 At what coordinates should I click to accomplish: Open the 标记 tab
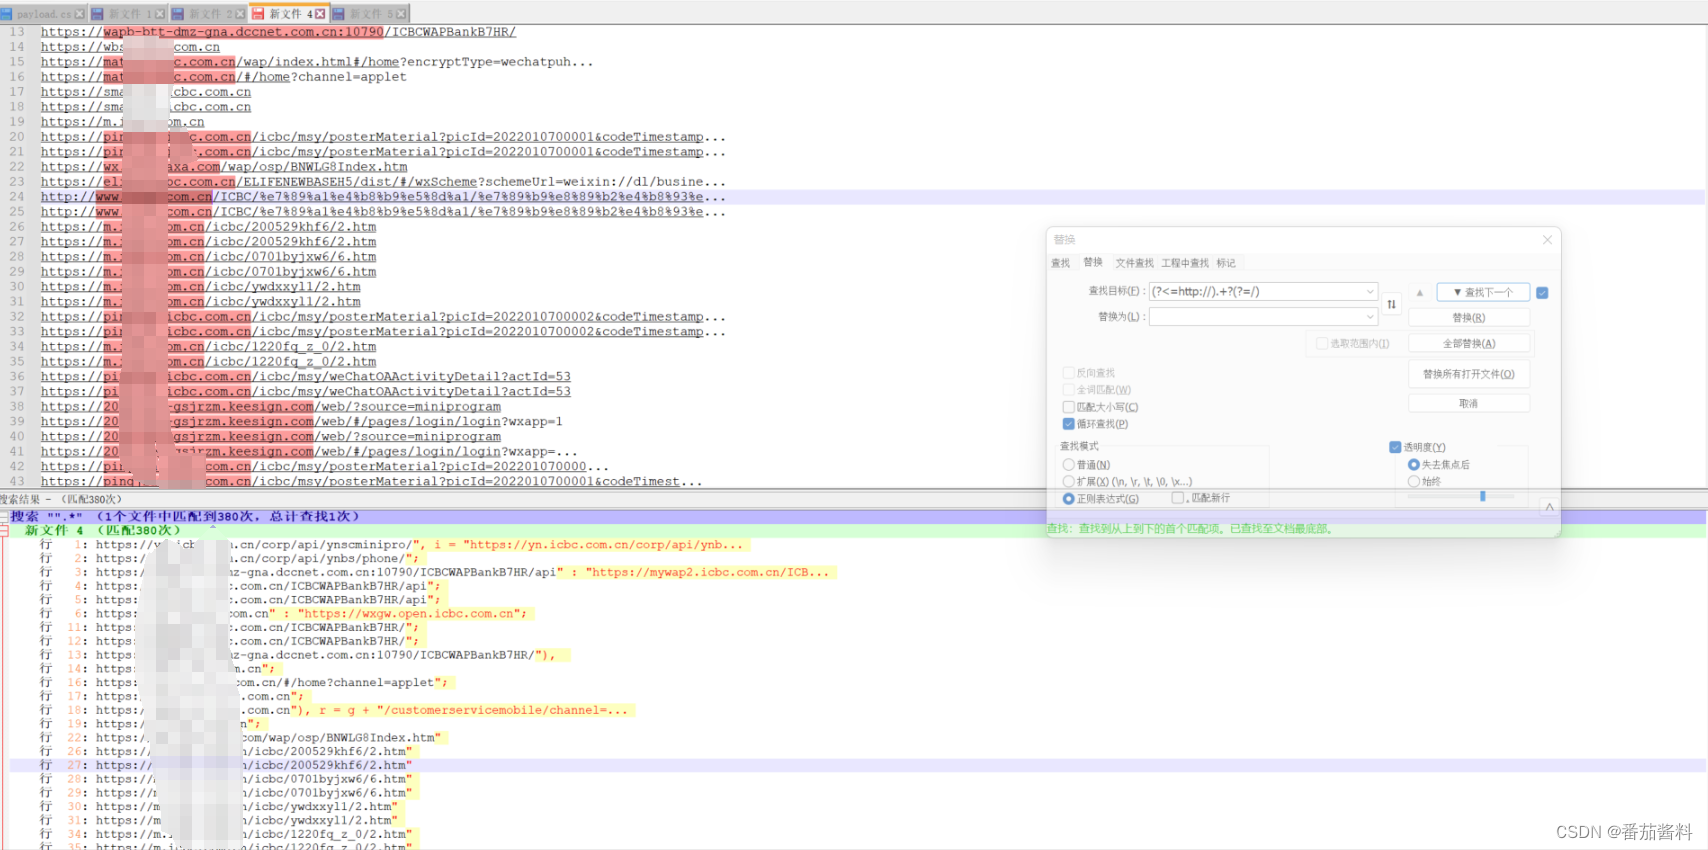[x=1226, y=263]
